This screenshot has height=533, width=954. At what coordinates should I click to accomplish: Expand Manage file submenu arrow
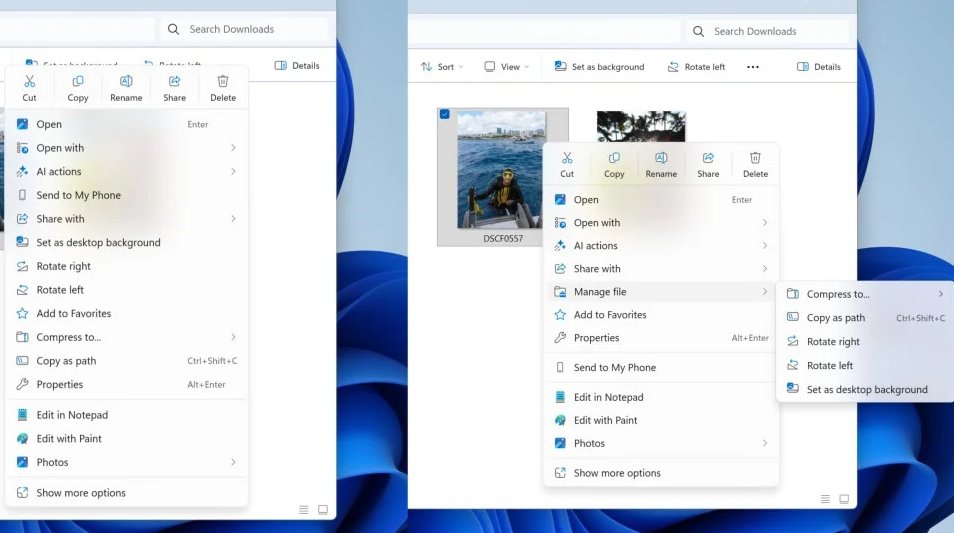(765, 292)
